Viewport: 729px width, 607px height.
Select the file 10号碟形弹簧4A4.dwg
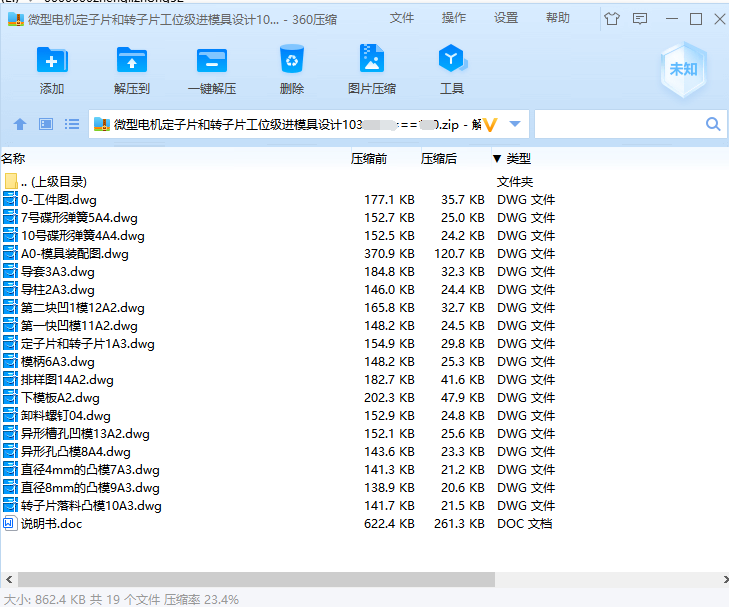(83, 236)
